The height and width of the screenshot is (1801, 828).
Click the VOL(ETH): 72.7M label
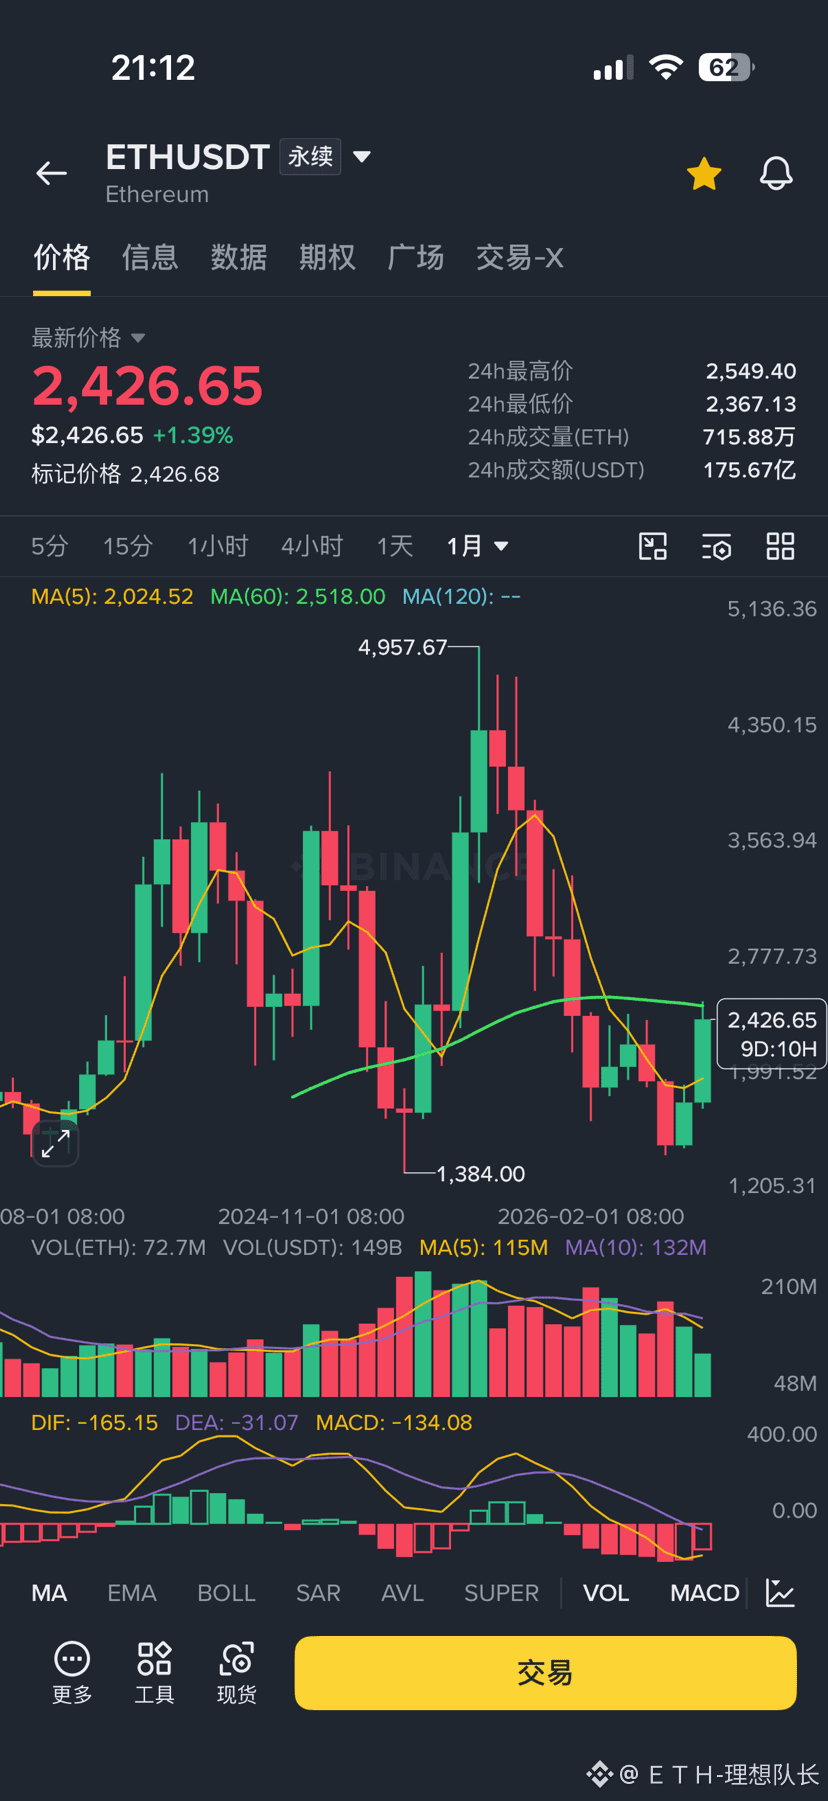click(x=118, y=1248)
